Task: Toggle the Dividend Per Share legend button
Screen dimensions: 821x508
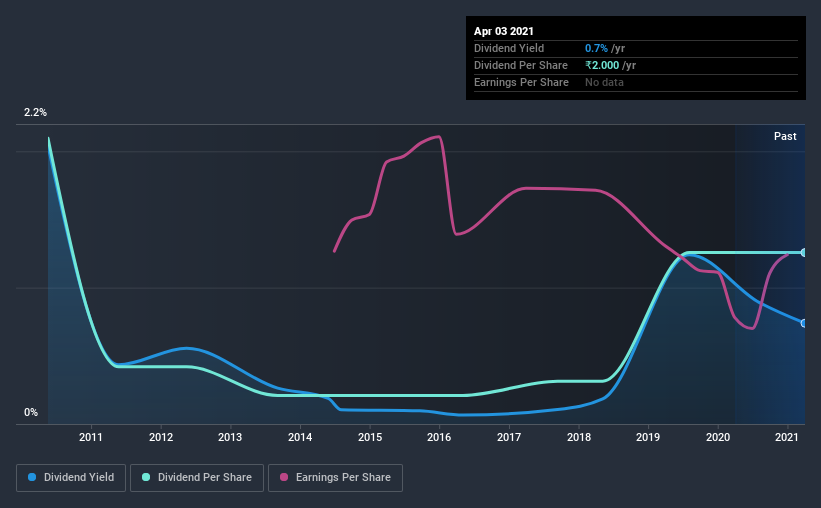Action: (x=197, y=478)
